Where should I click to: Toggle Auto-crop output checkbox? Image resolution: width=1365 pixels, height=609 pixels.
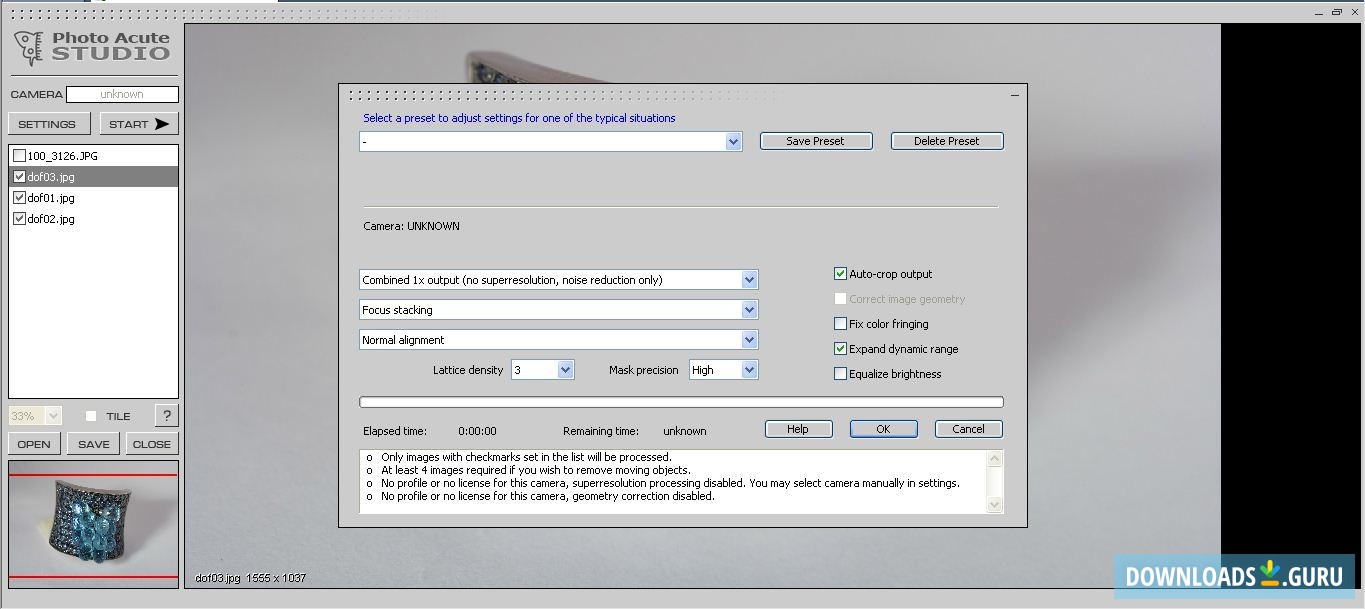click(x=841, y=274)
